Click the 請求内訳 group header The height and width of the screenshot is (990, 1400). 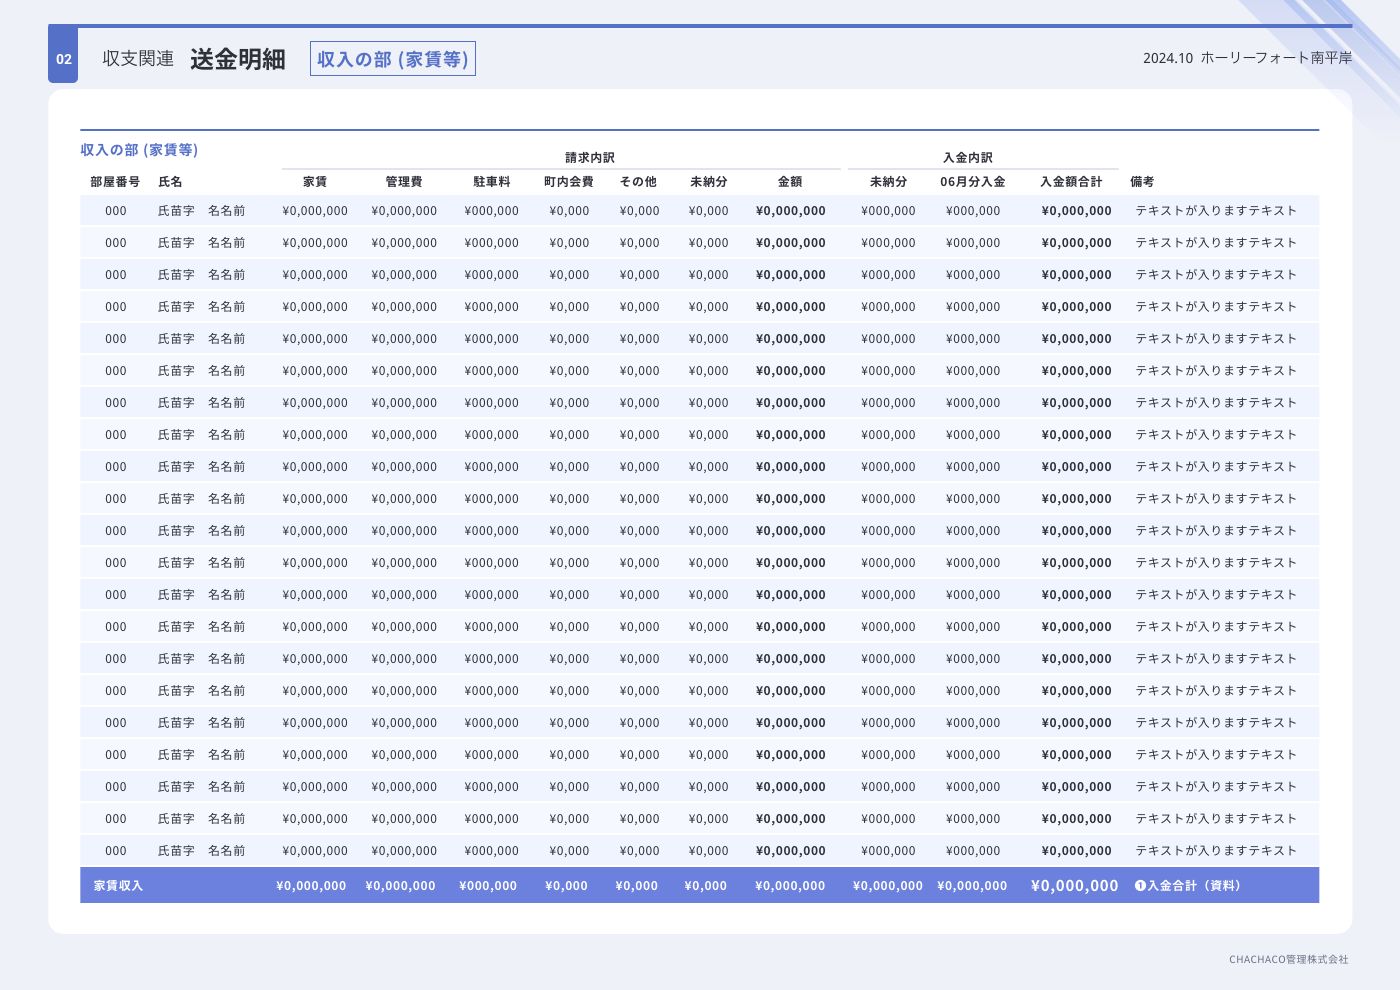point(589,158)
